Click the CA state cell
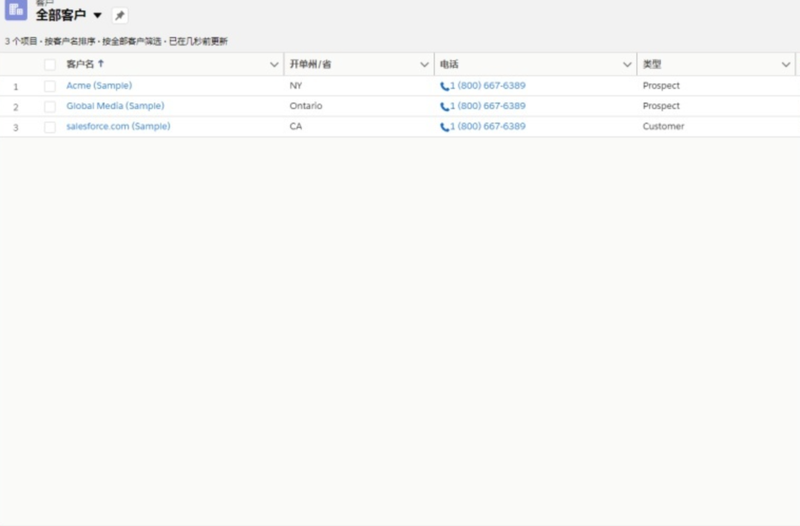The image size is (800, 526). pos(296,126)
